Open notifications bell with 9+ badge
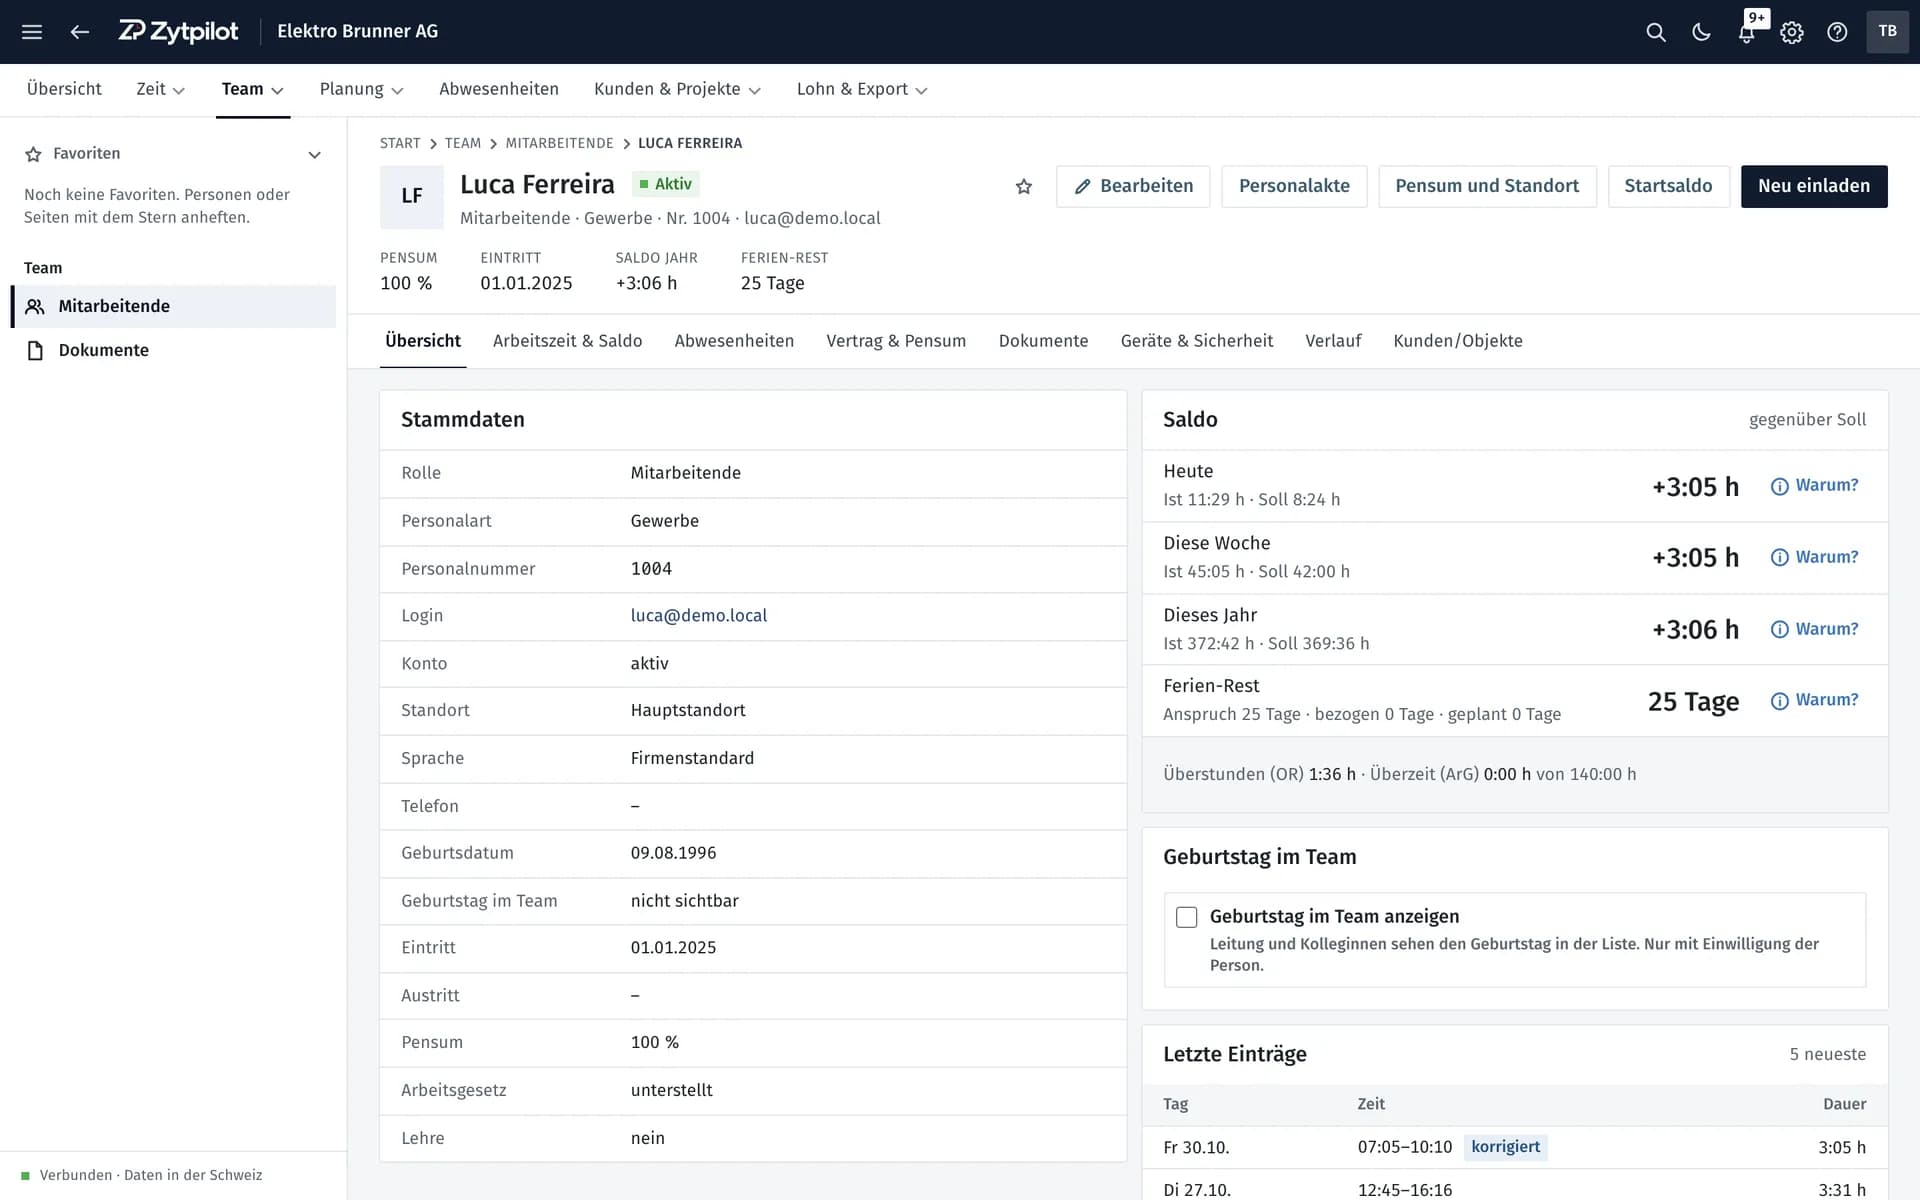1920x1200 pixels. (x=1747, y=32)
